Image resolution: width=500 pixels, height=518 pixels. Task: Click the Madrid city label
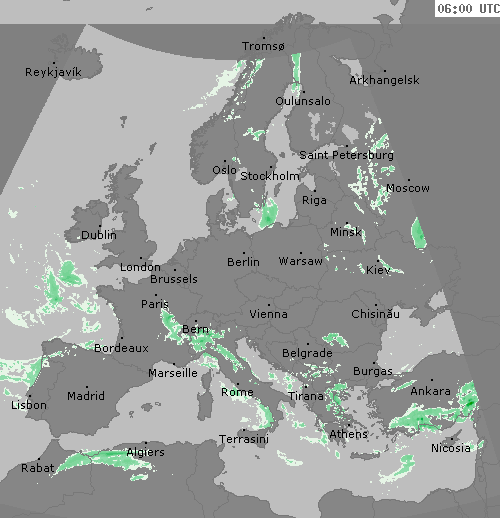pos(86,396)
